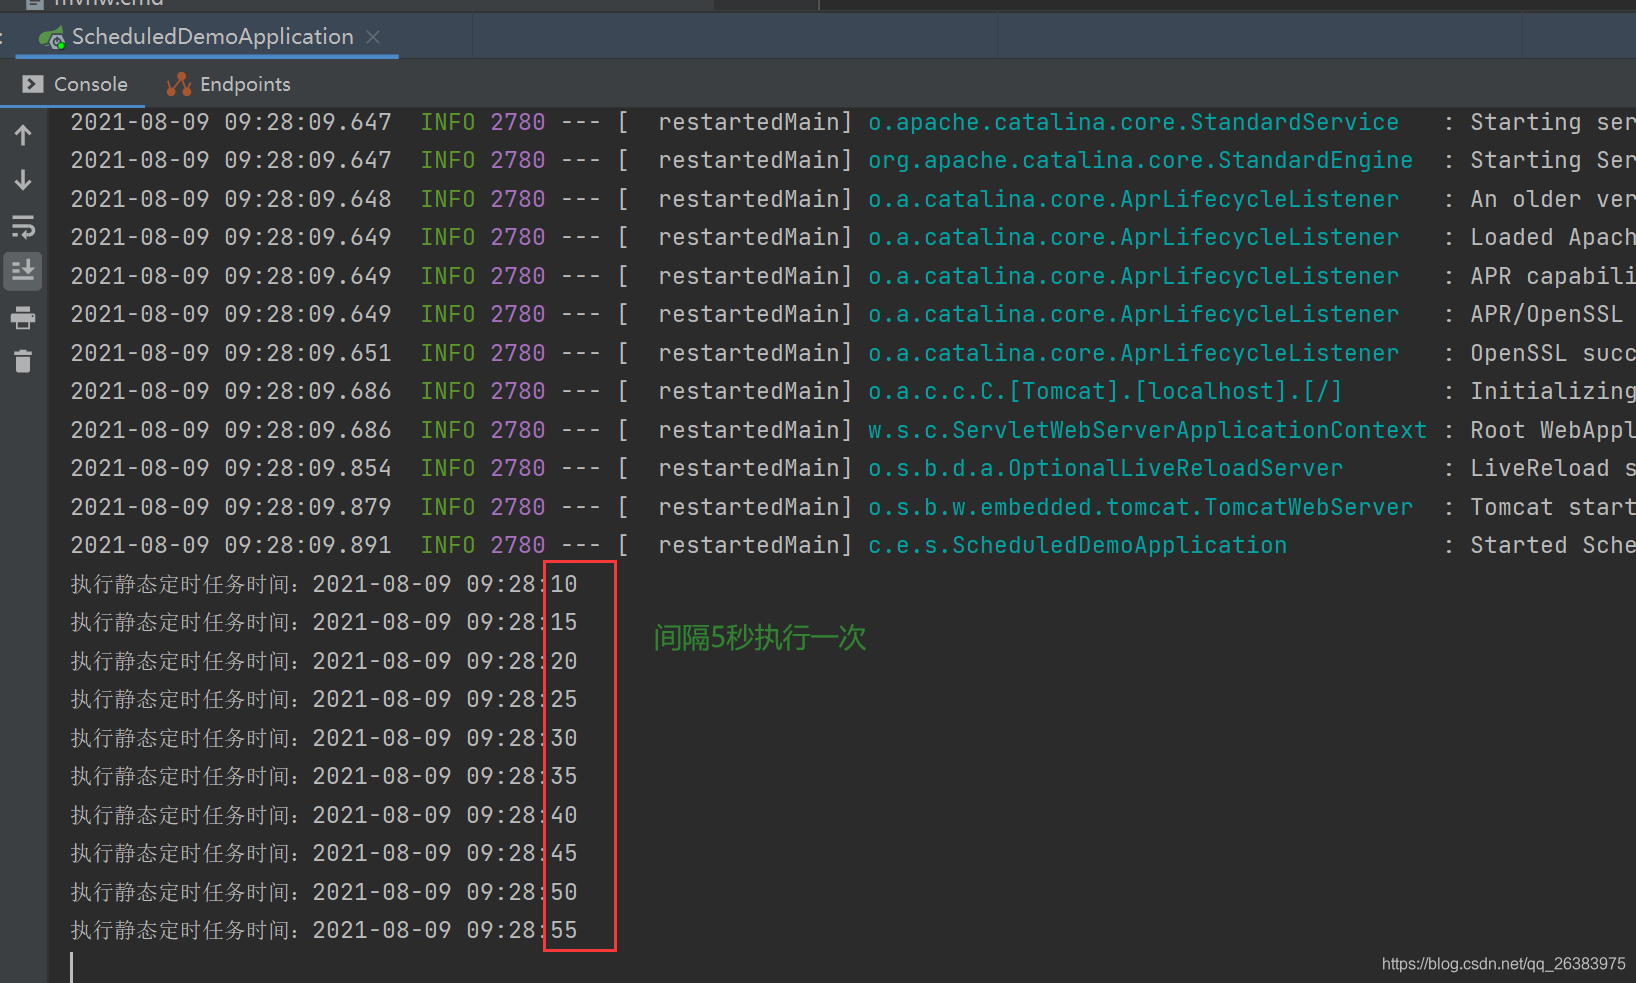Click the Endpoints tab icon
1636x983 pixels.
(x=178, y=84)
